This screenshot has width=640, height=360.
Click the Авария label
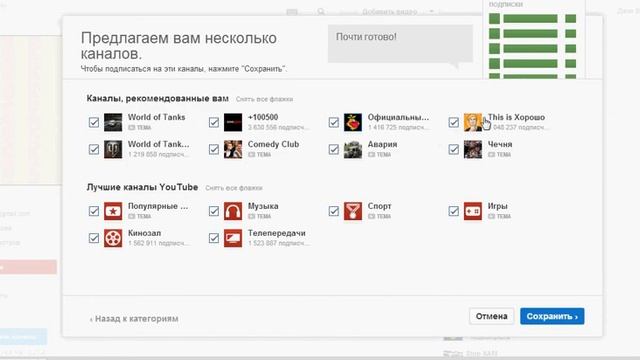382,144
